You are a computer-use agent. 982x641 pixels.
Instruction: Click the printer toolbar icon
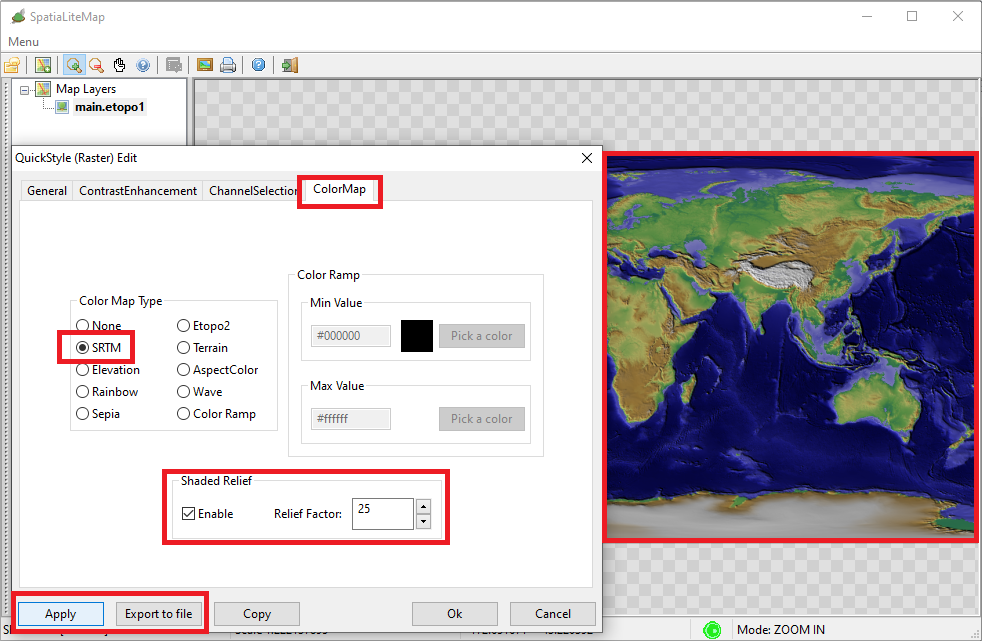point(228,65)
